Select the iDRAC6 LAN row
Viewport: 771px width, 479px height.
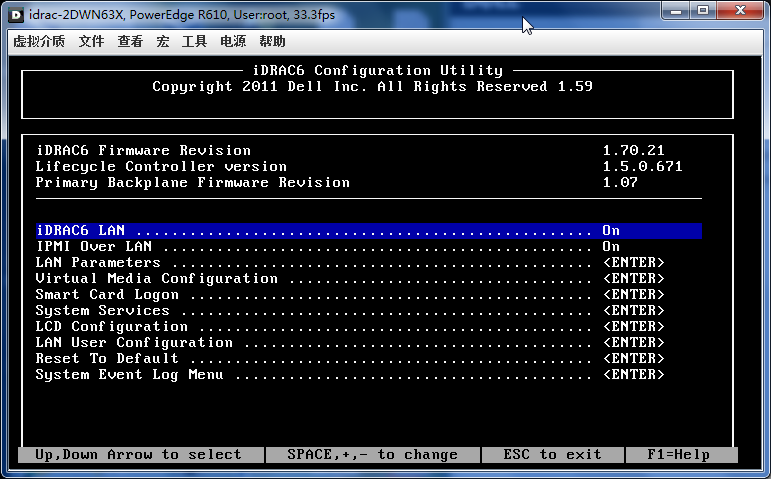369,231
